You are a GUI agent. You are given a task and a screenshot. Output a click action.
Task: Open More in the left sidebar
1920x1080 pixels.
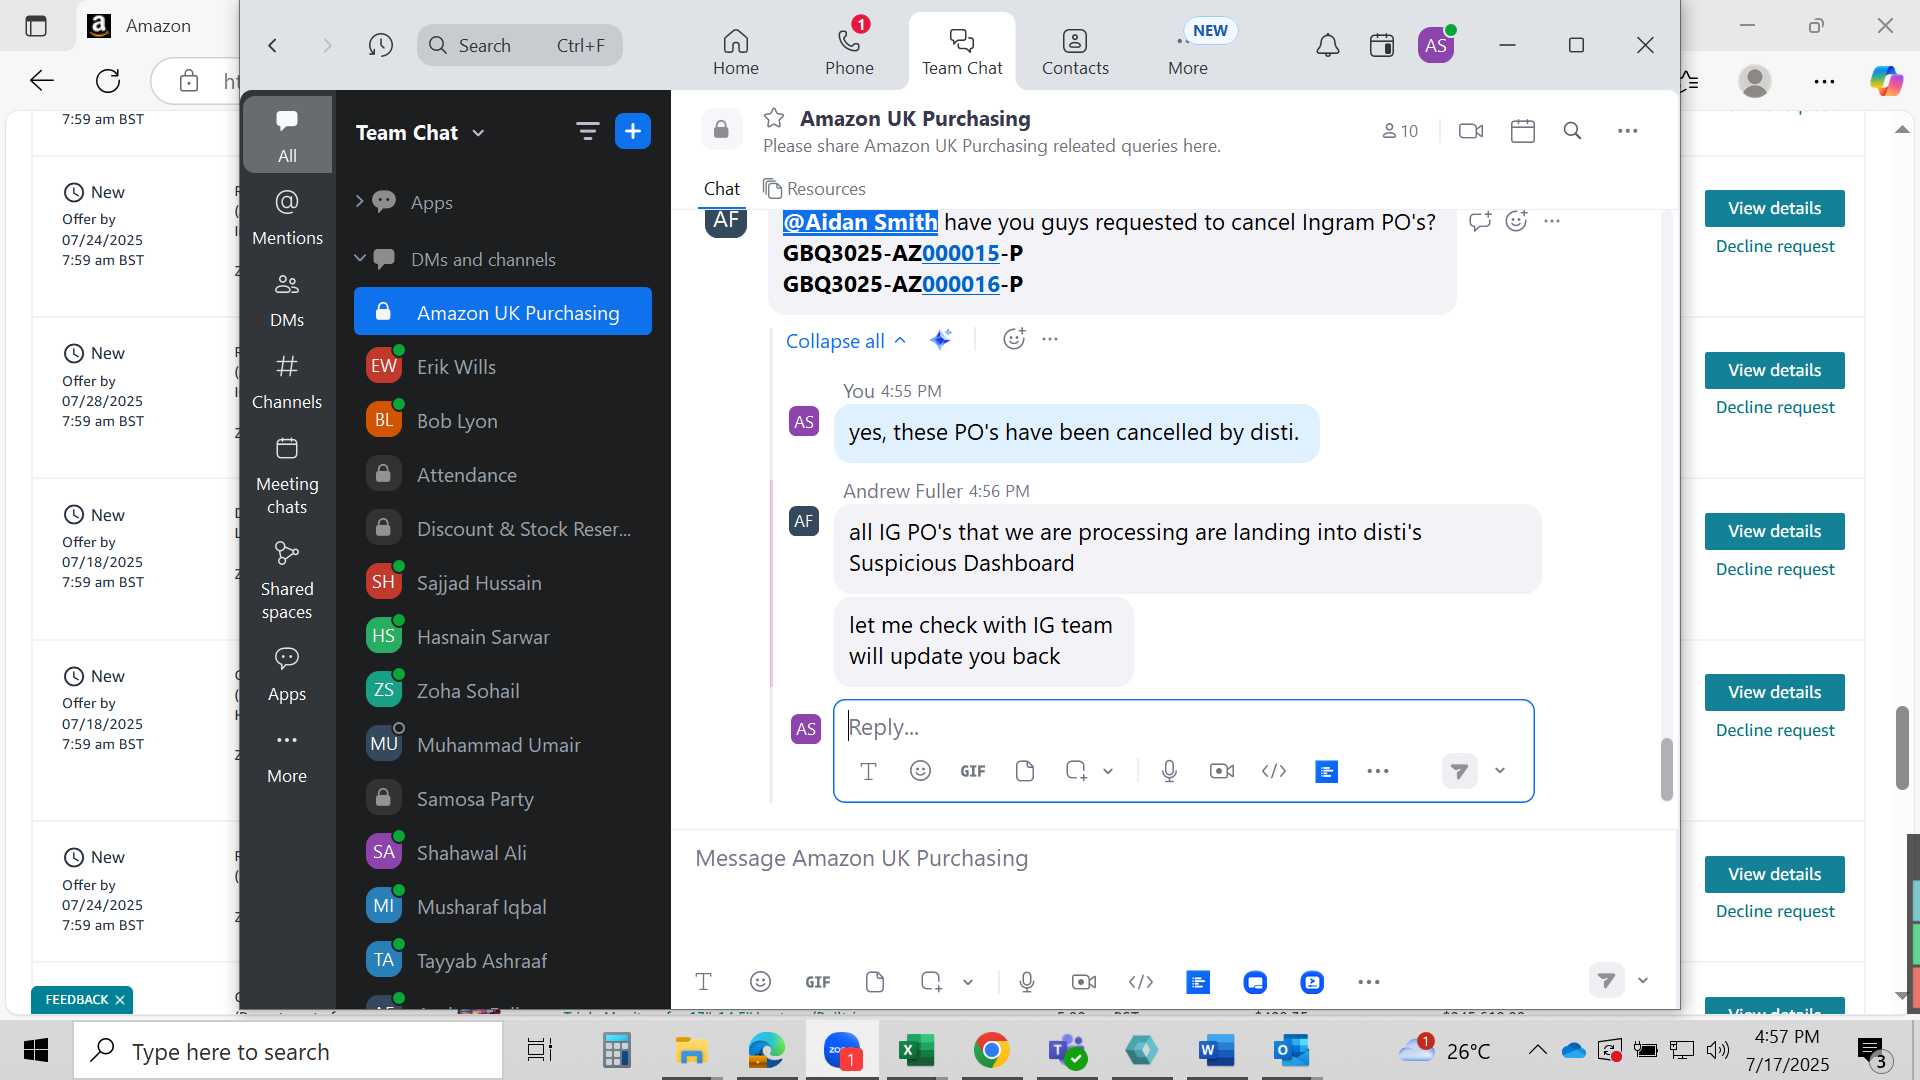point(287,755)
